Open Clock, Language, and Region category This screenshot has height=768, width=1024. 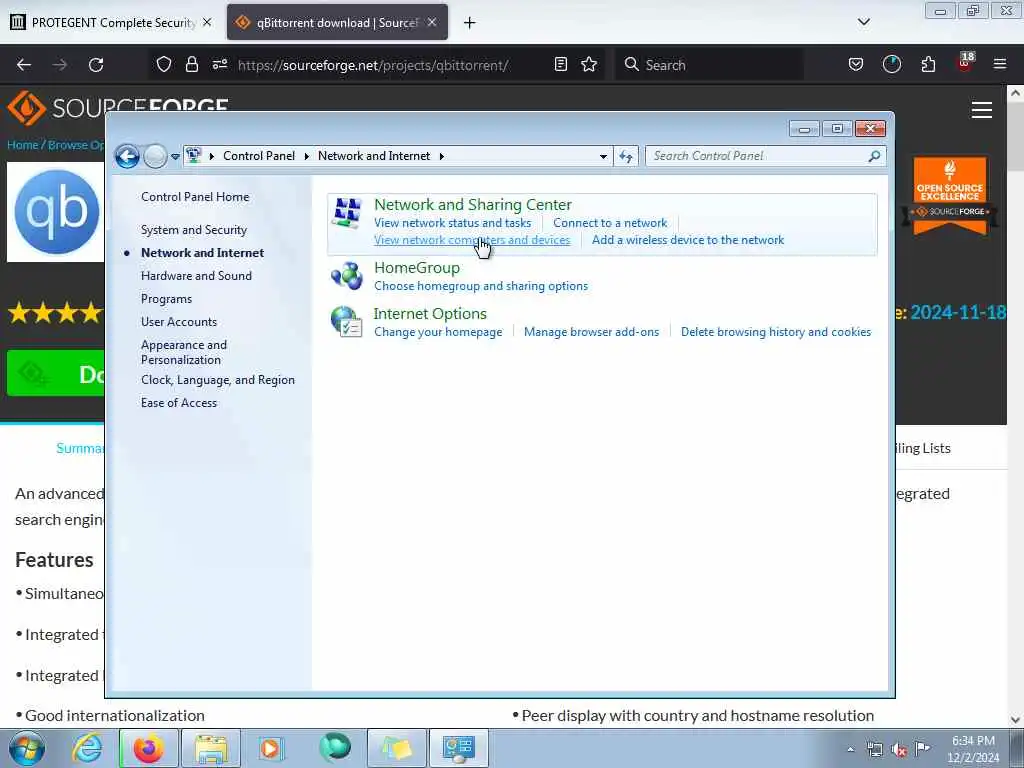[x=218, y=380]
